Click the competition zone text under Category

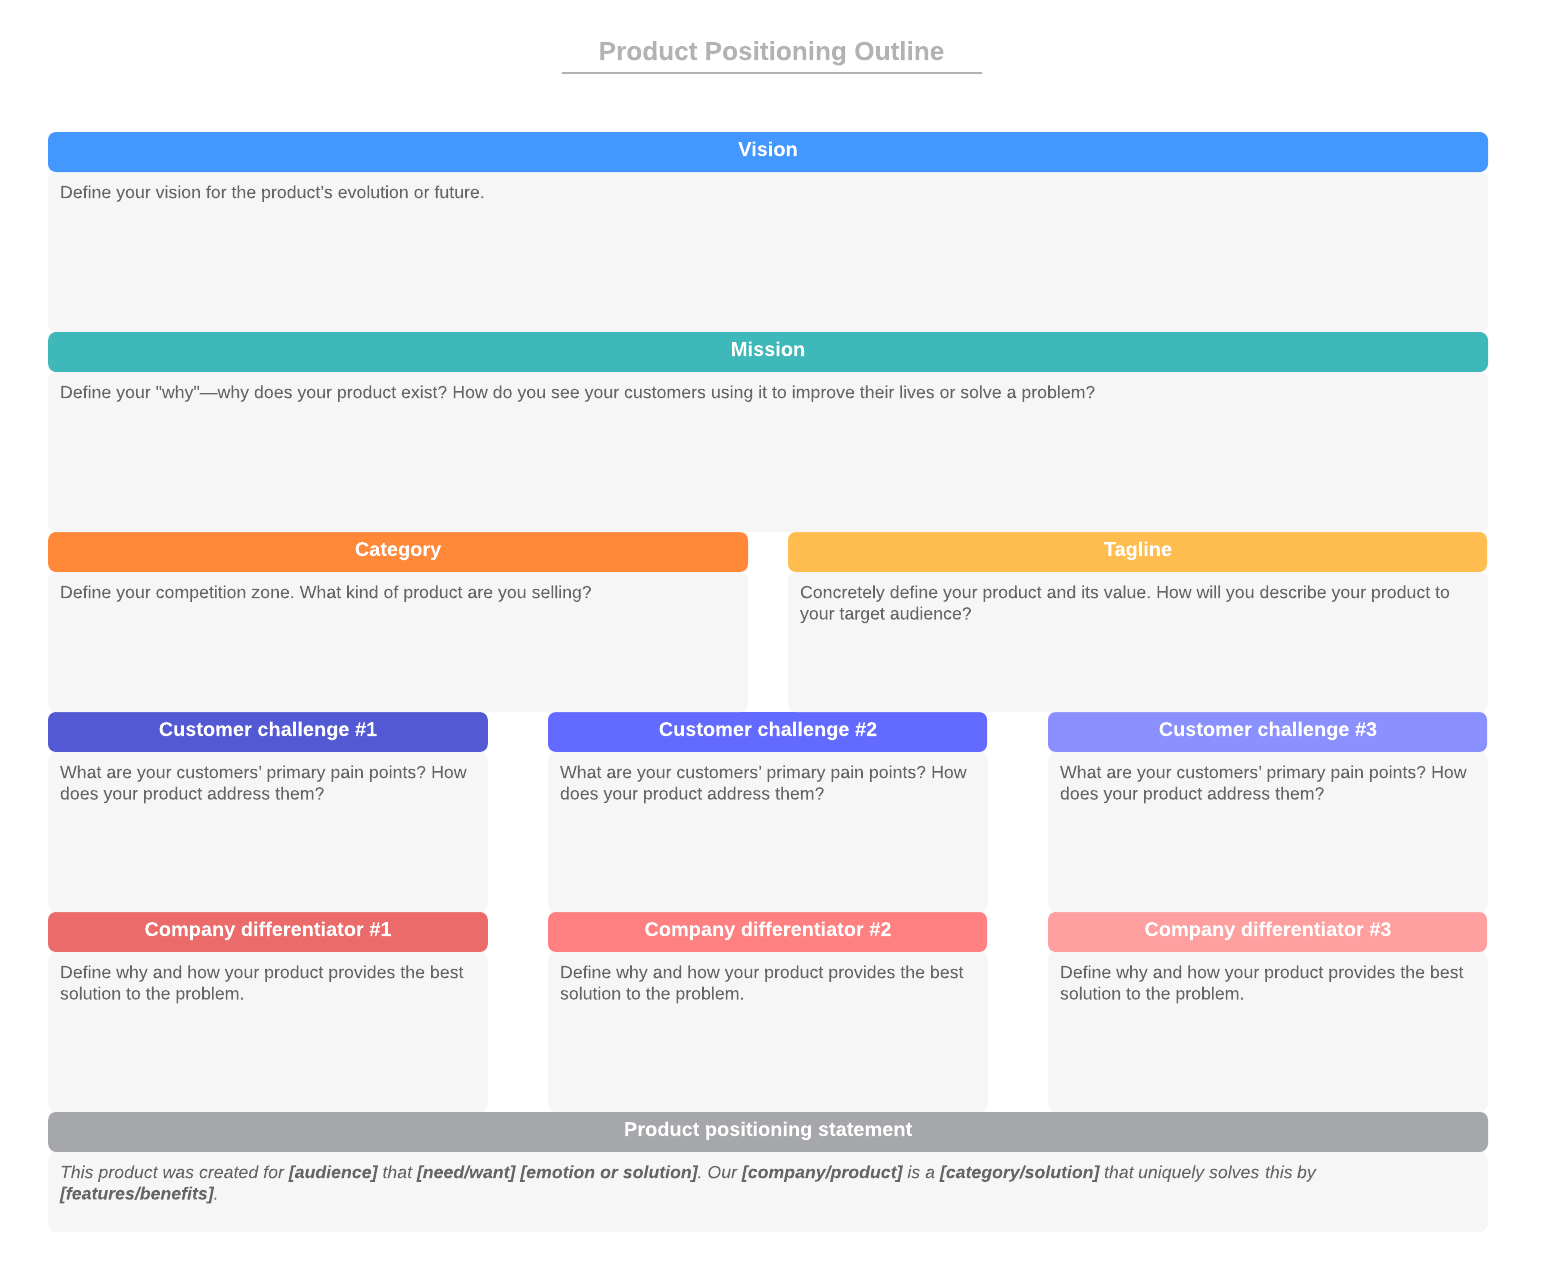[x=325, y=593]
